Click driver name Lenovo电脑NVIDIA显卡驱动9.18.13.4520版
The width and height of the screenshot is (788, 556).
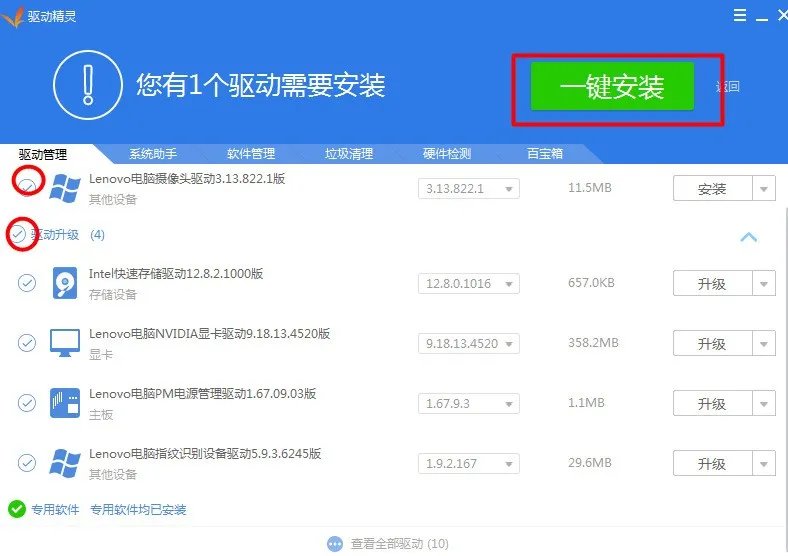[x=210, y=333]
